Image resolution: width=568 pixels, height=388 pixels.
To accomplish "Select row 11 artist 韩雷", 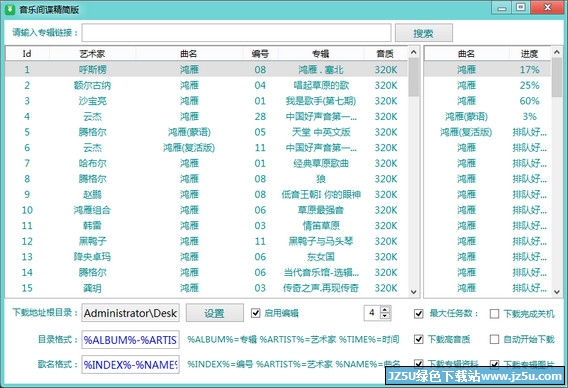I will pyautogui.click(x=92, y=225).
